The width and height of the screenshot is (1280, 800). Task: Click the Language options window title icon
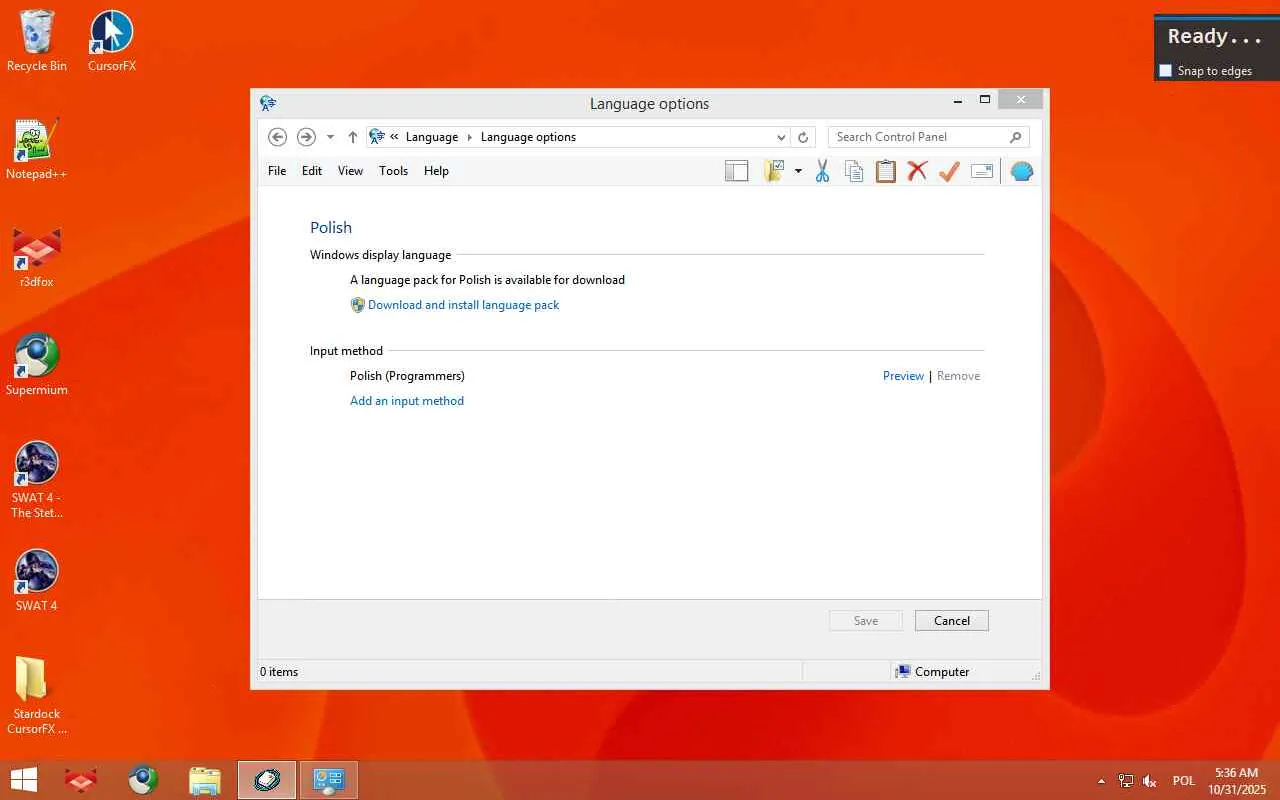pos(267,103)
